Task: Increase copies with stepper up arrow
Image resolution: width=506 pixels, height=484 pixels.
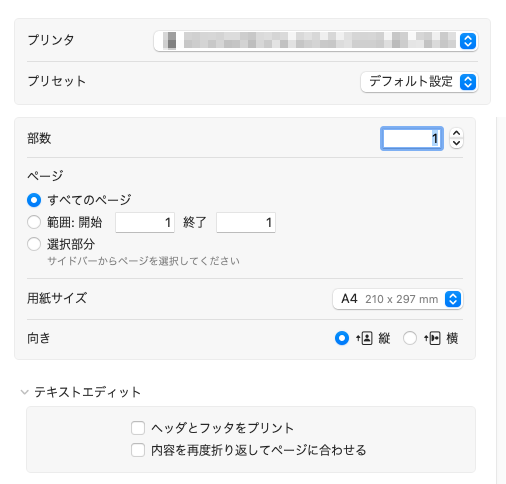Action: click(456, 133)
